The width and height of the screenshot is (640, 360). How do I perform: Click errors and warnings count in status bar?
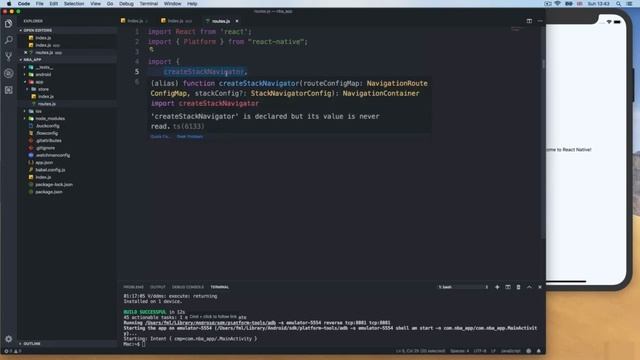(x=12, y=351)
